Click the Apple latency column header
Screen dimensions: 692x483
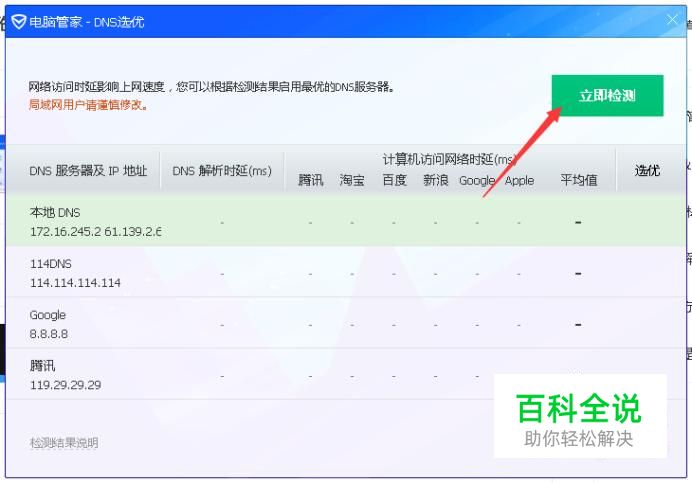click(519, 181)
